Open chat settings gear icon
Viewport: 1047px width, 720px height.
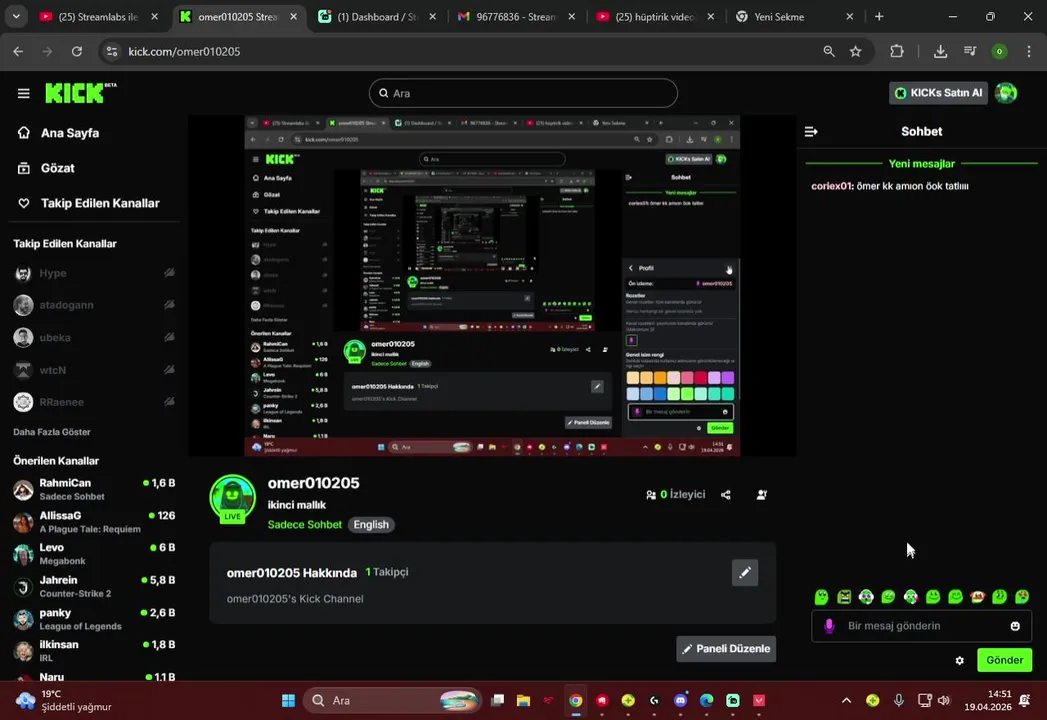(960, 661)
